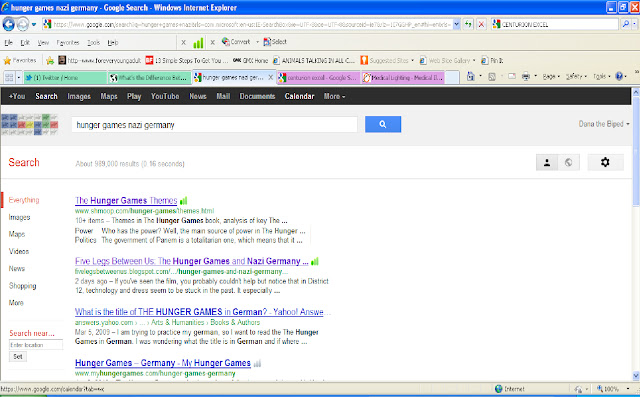Open a new blank tab
Viewport: 640px width, 397px height.
coord(452,77)
